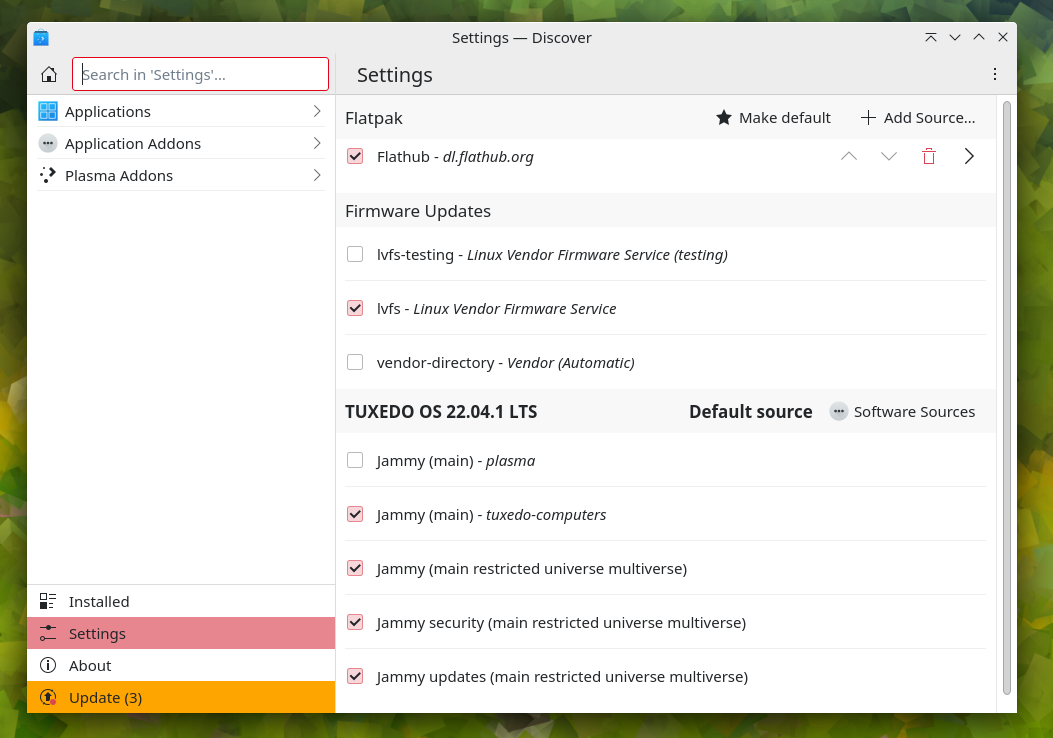Expand the Applications category chevron

(x=317, y=111)
